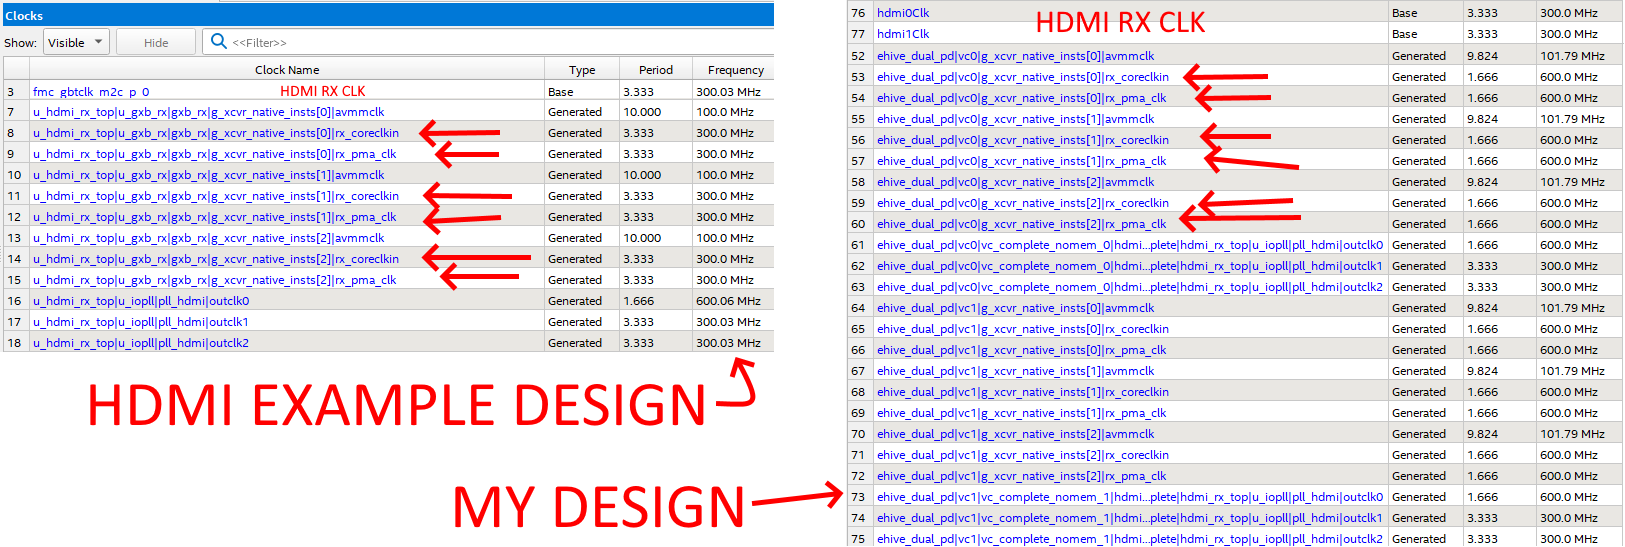This screenshot has width=1625, height=547.
Task: Open the Show 'Visible' dropdown
Action: tap(76, 42)
